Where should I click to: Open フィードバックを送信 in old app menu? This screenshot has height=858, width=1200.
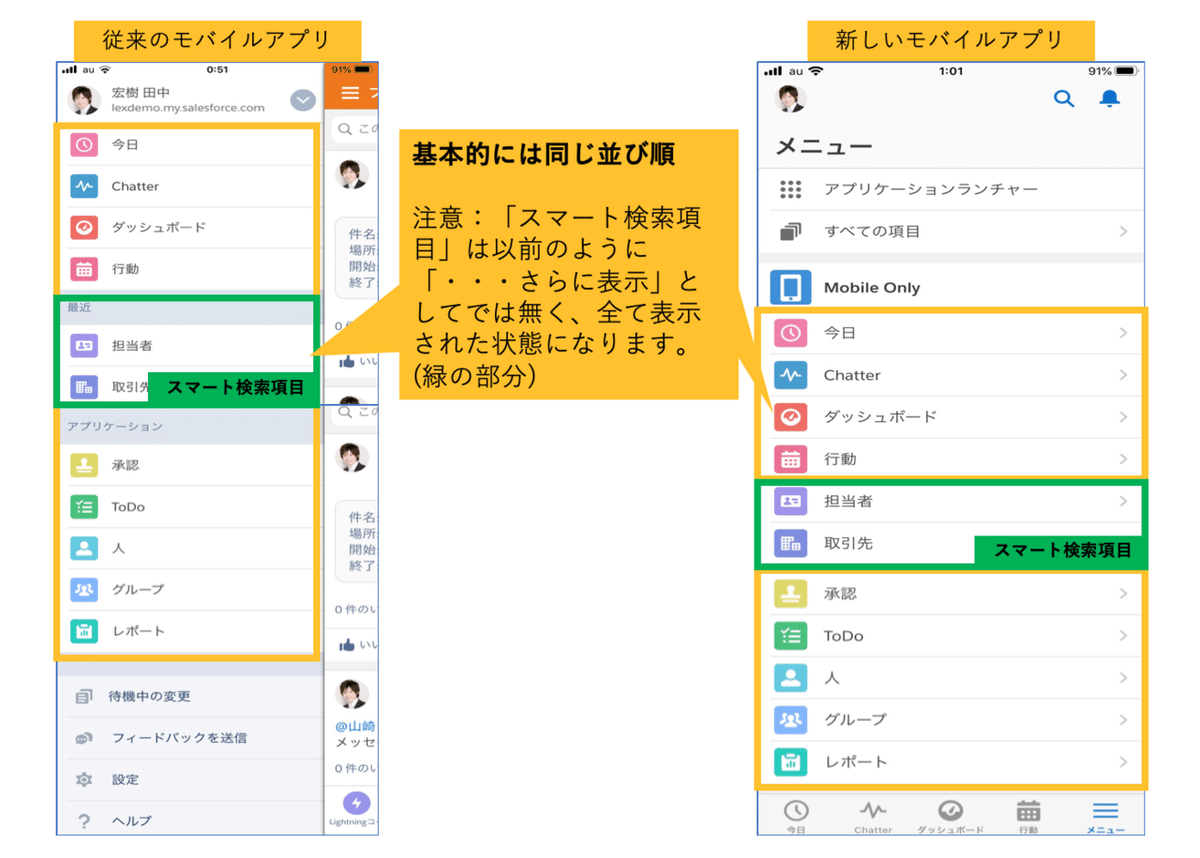(x=190, y=738)
